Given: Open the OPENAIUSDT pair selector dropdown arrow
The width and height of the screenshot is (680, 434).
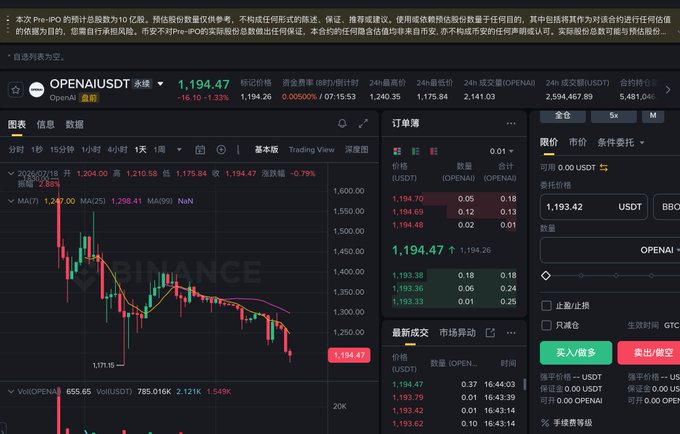Looking at the screenshot, I should point(160,84).
